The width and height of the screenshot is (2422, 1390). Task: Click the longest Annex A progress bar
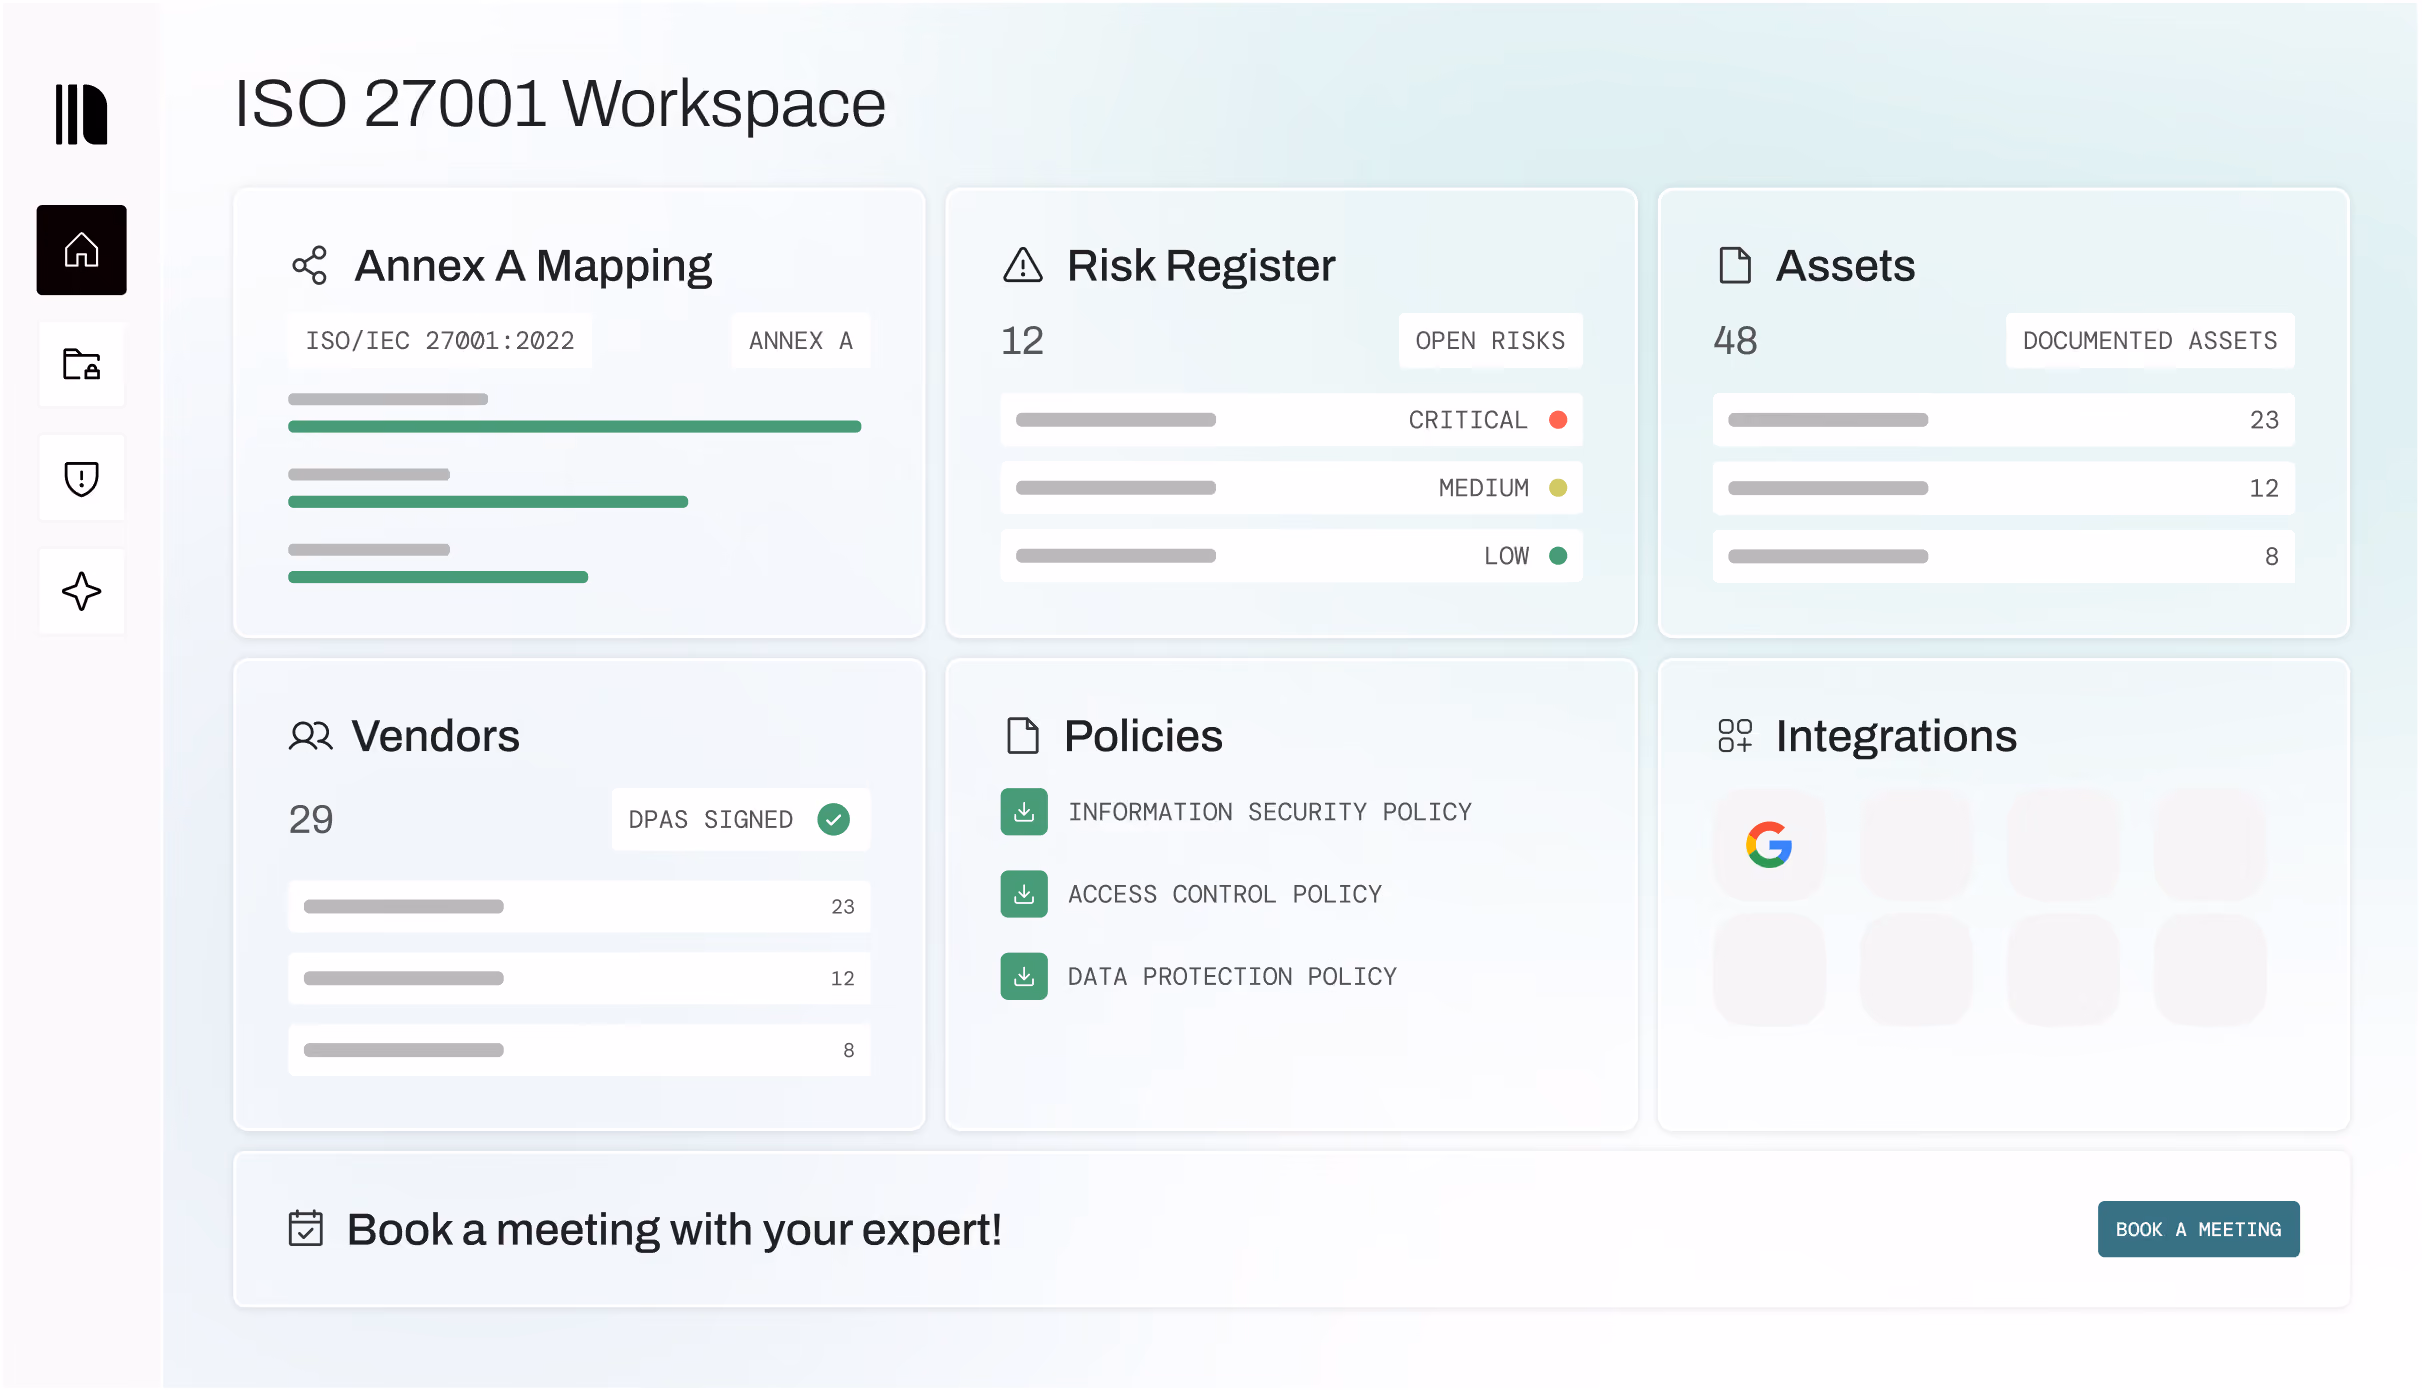(575, 427)
